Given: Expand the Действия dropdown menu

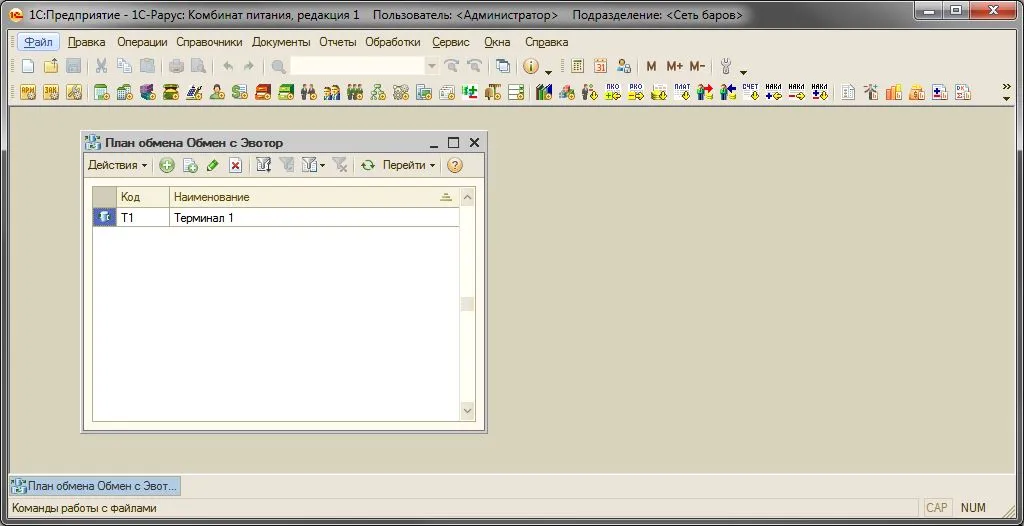Looking at the screenshot, I should 117,166.
